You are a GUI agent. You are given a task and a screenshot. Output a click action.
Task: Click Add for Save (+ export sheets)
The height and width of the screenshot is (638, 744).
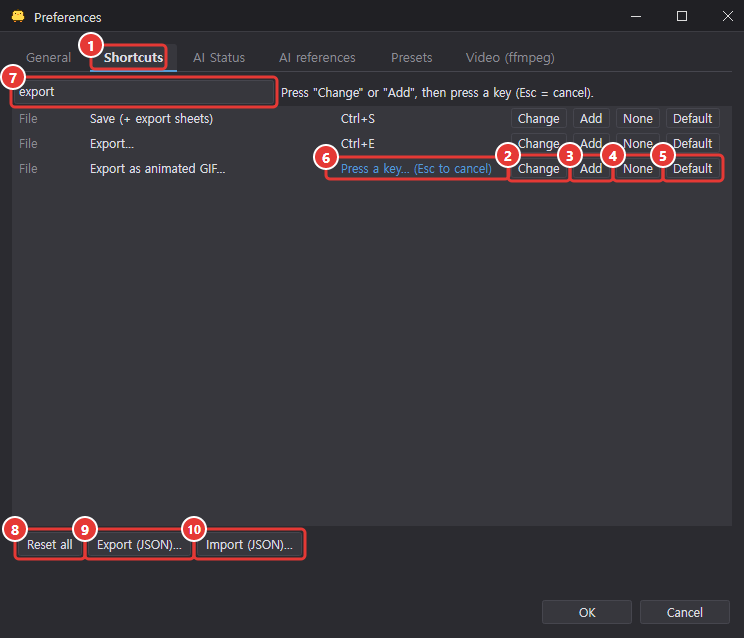coord(591,119)
